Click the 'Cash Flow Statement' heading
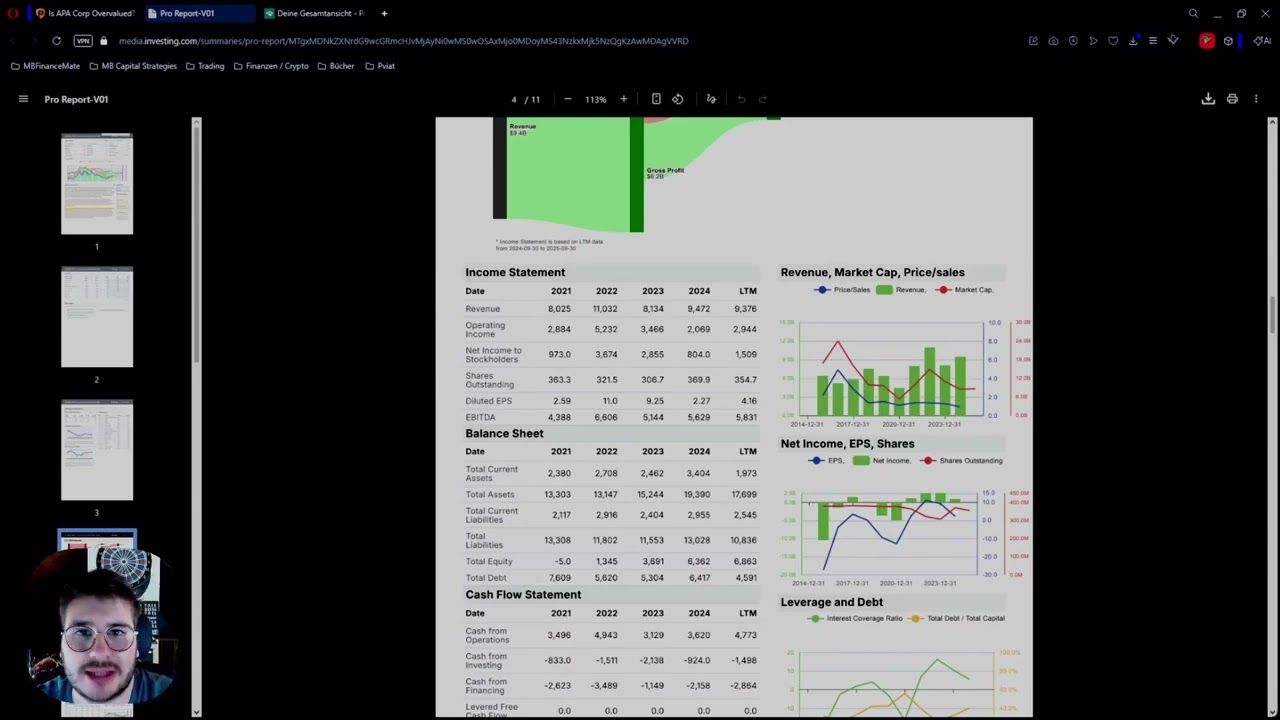 523,594
